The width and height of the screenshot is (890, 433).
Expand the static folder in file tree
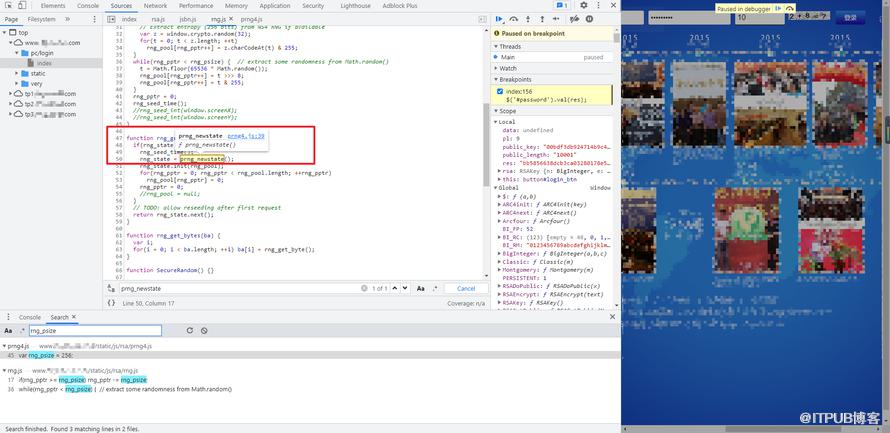[18, 73]
